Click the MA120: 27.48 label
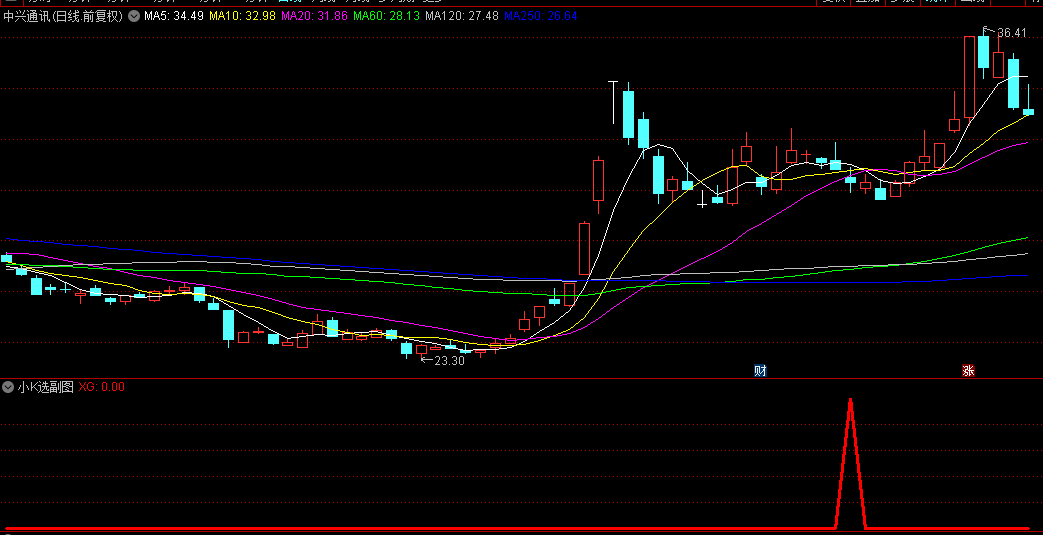This screenshot has width=1043, height=535. coord(462,16)
